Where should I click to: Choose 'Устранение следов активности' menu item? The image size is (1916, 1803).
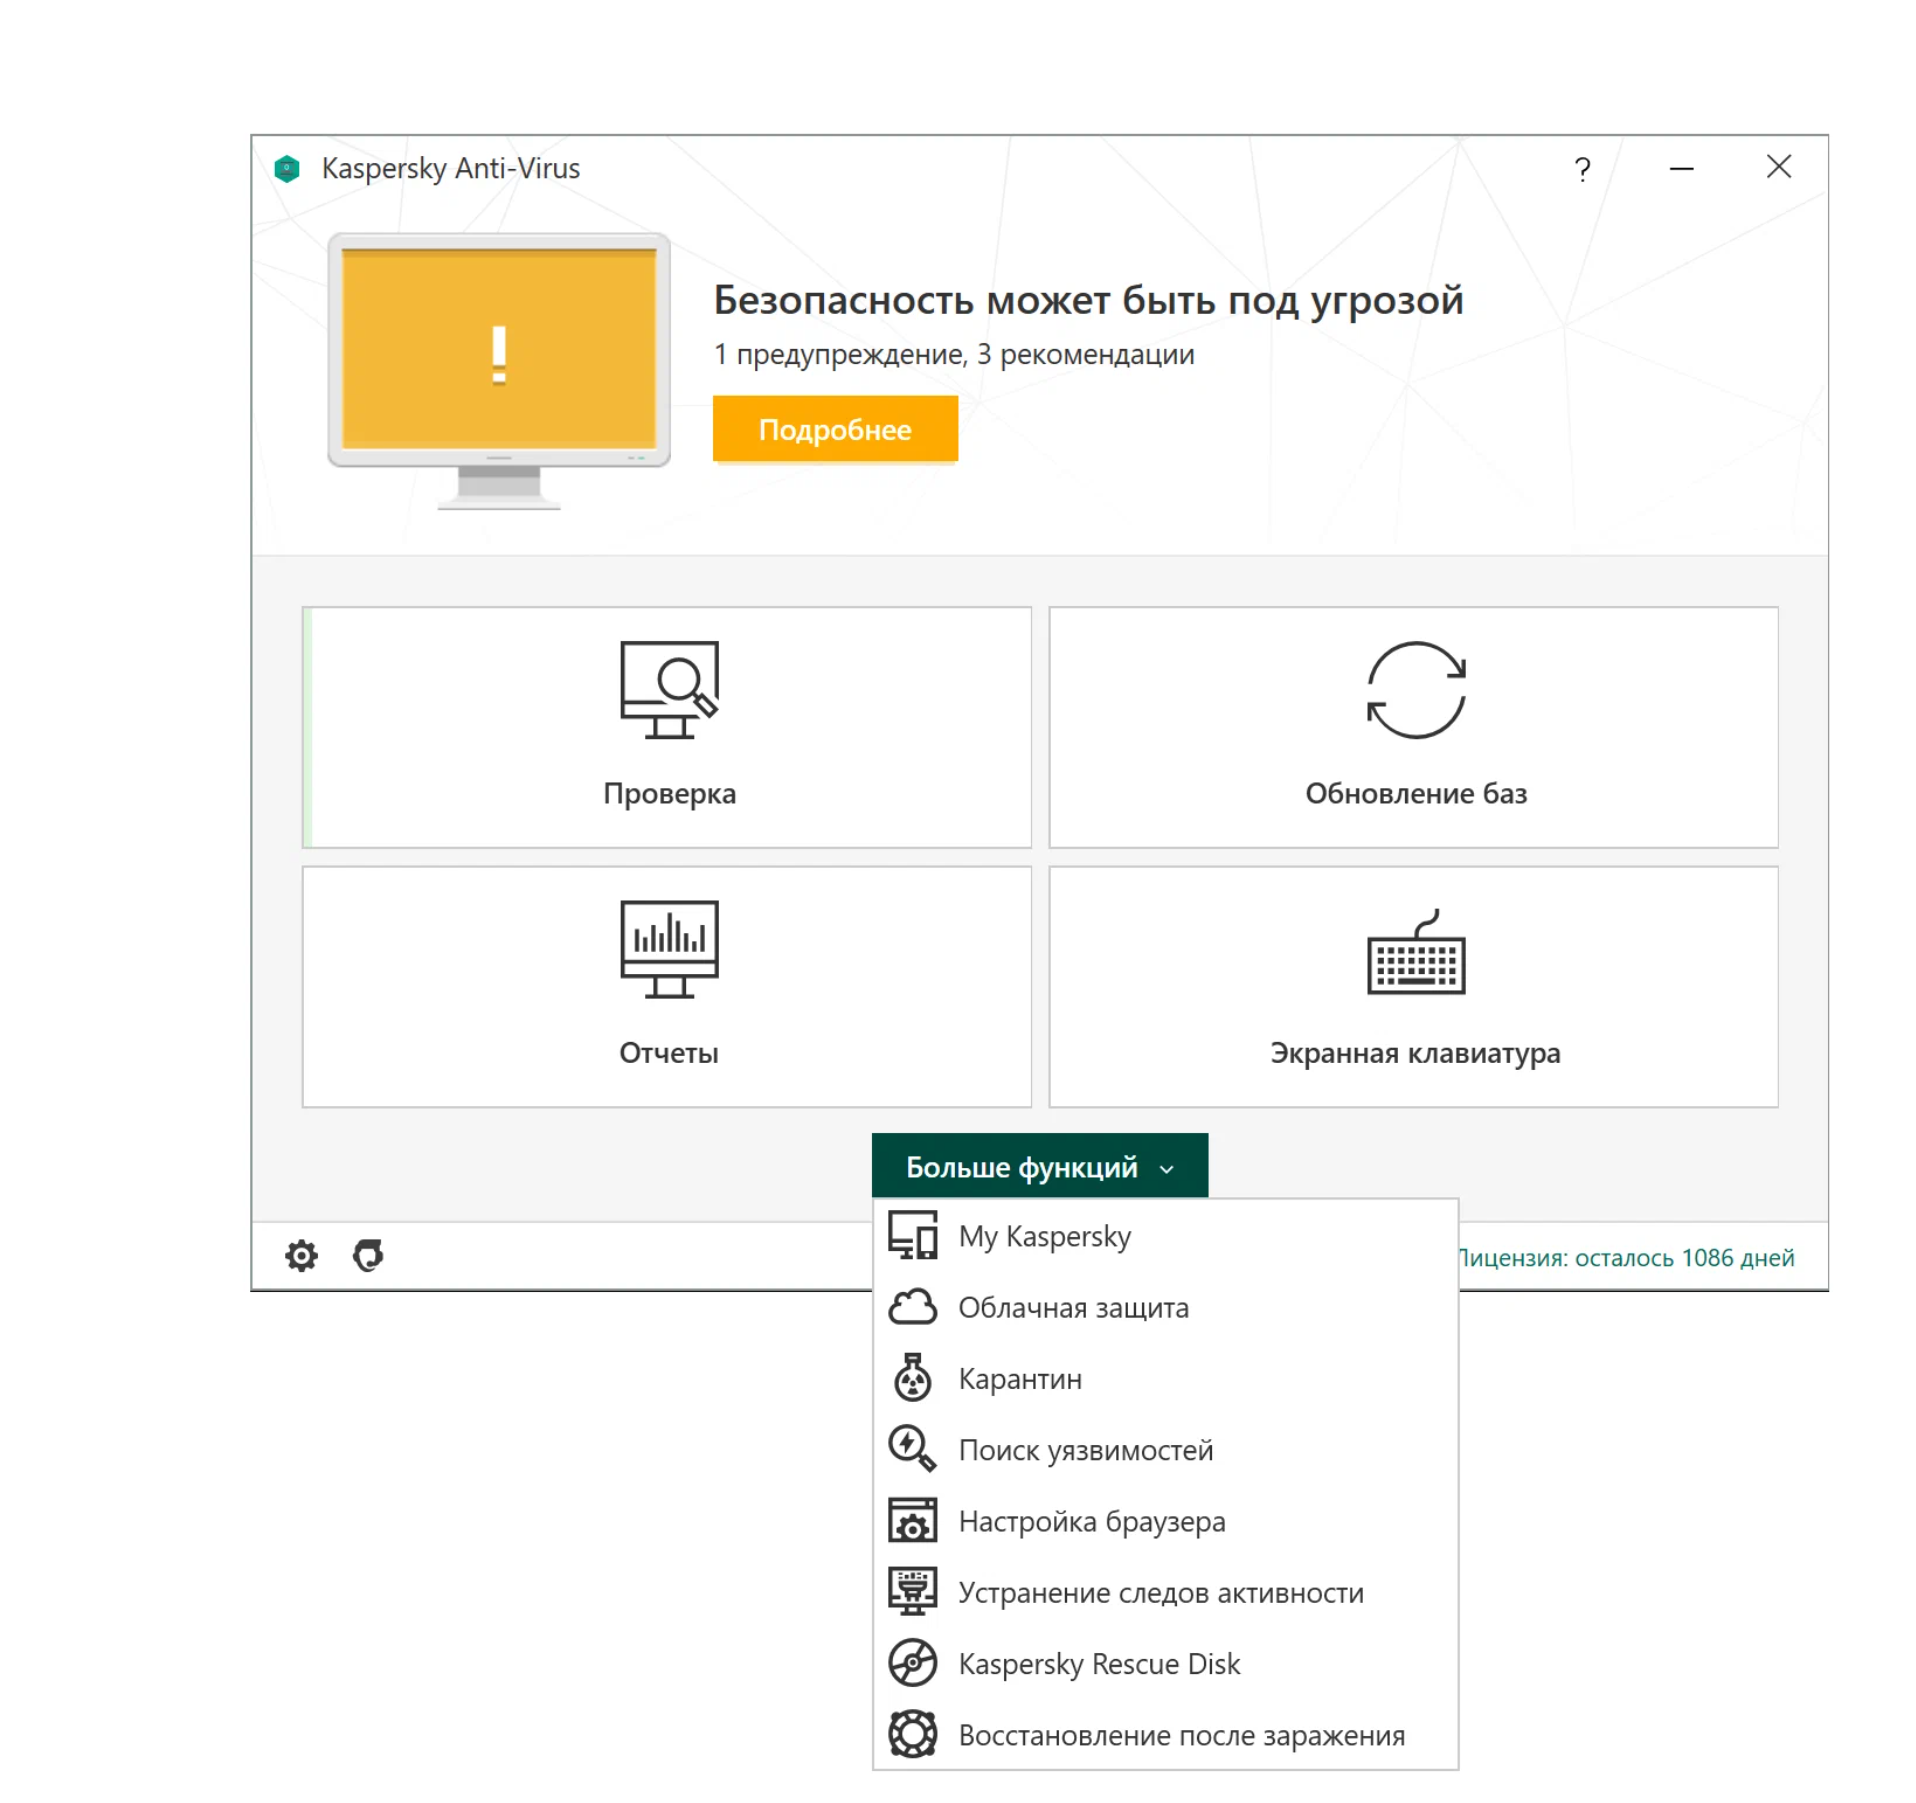(1165, 1591)
